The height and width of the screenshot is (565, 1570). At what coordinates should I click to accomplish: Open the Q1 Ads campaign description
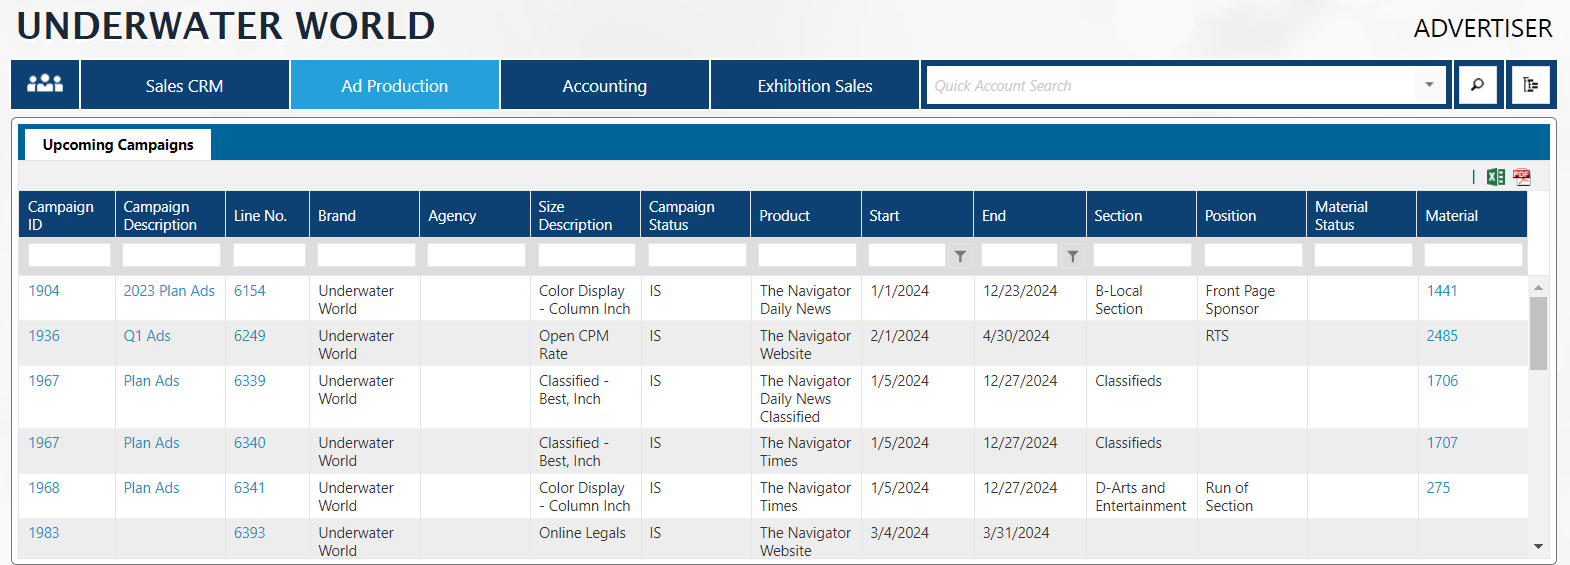point(147,336)
